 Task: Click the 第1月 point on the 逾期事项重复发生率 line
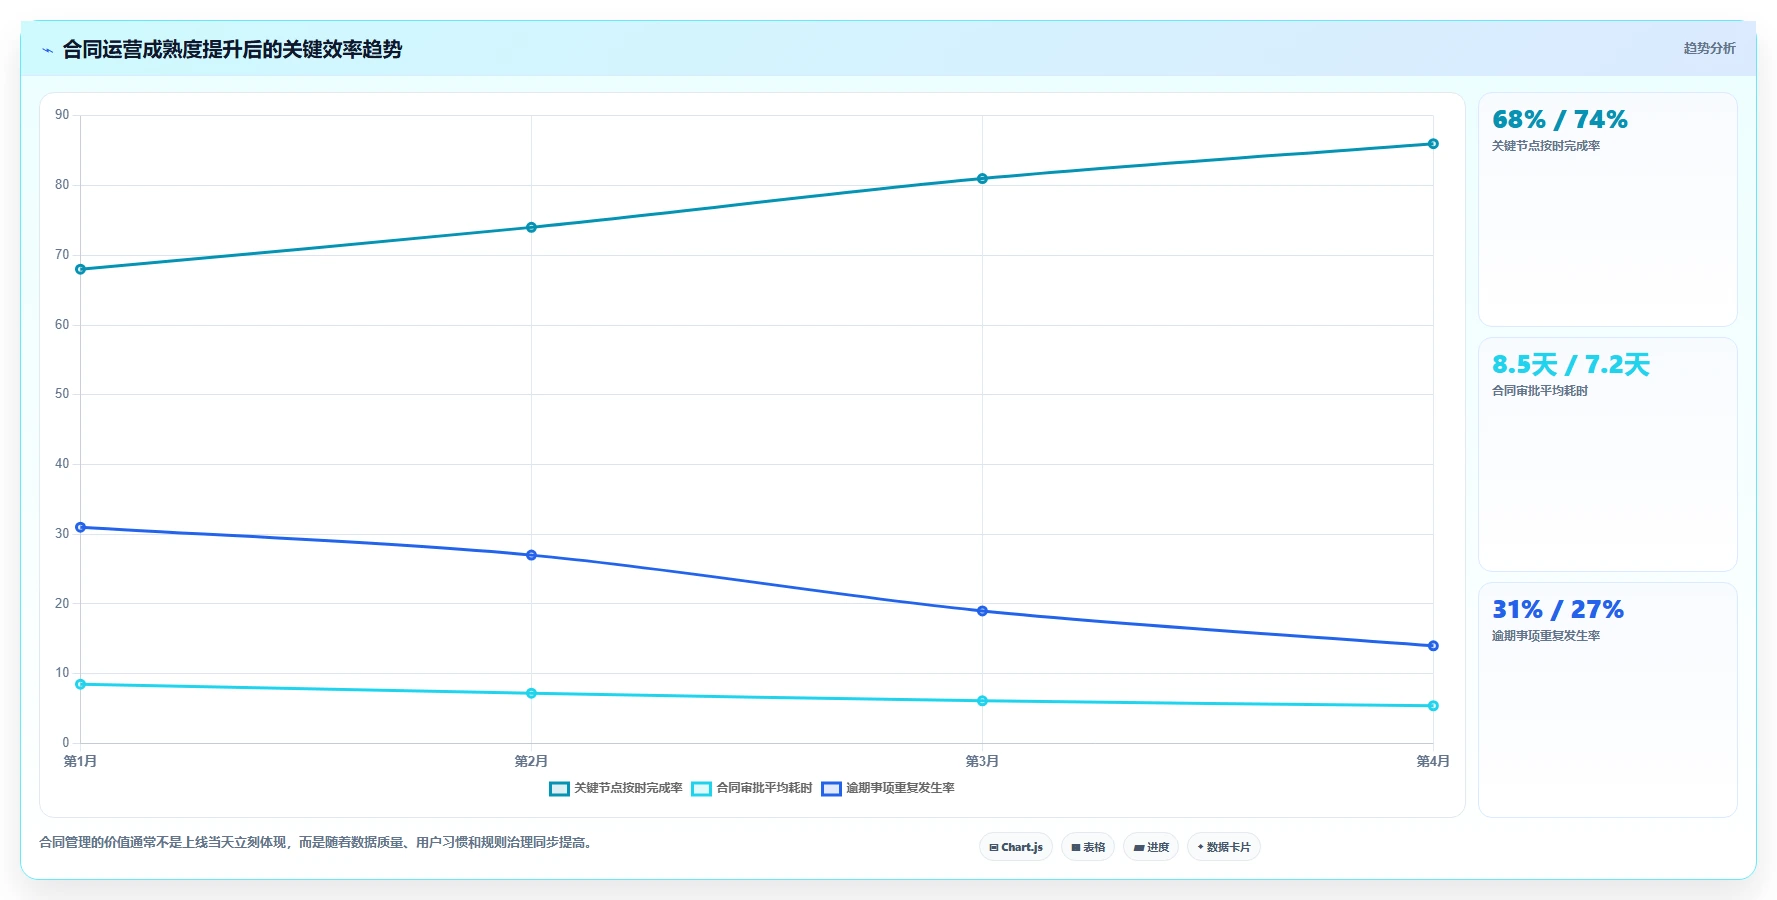pos(81,527)
